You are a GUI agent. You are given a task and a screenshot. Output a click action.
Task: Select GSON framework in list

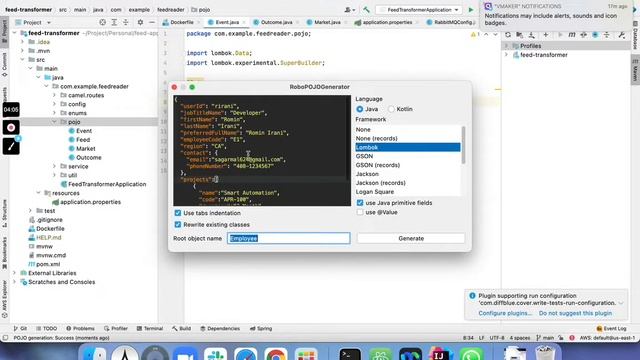click(x=408, y=156)
